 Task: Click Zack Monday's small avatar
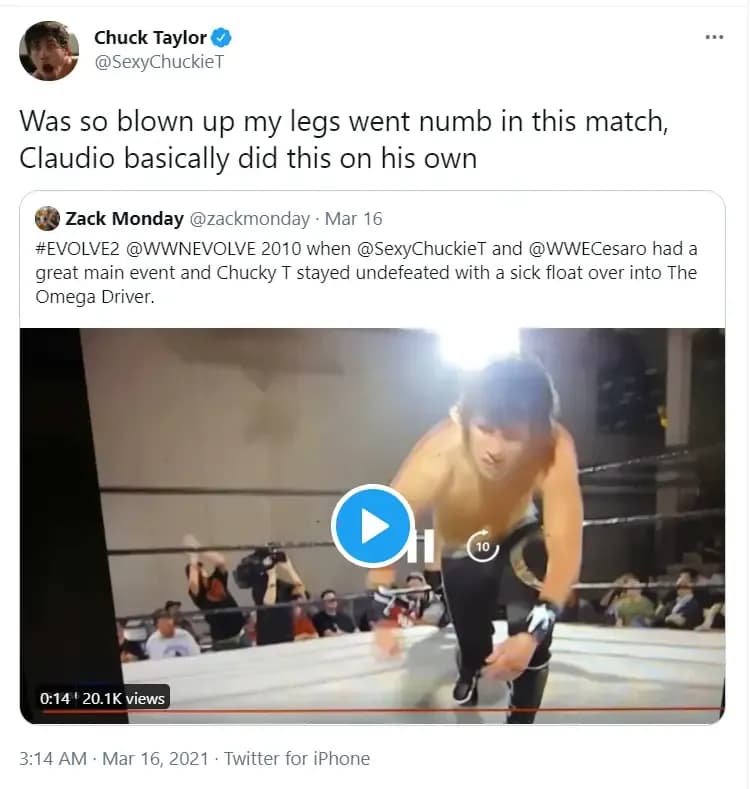[x=47, y=219]
